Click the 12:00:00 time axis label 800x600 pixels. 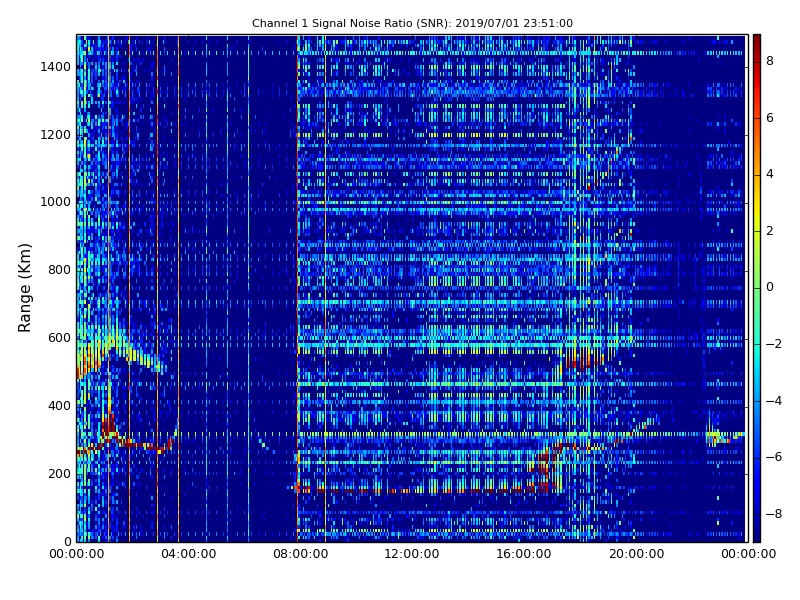412,554
